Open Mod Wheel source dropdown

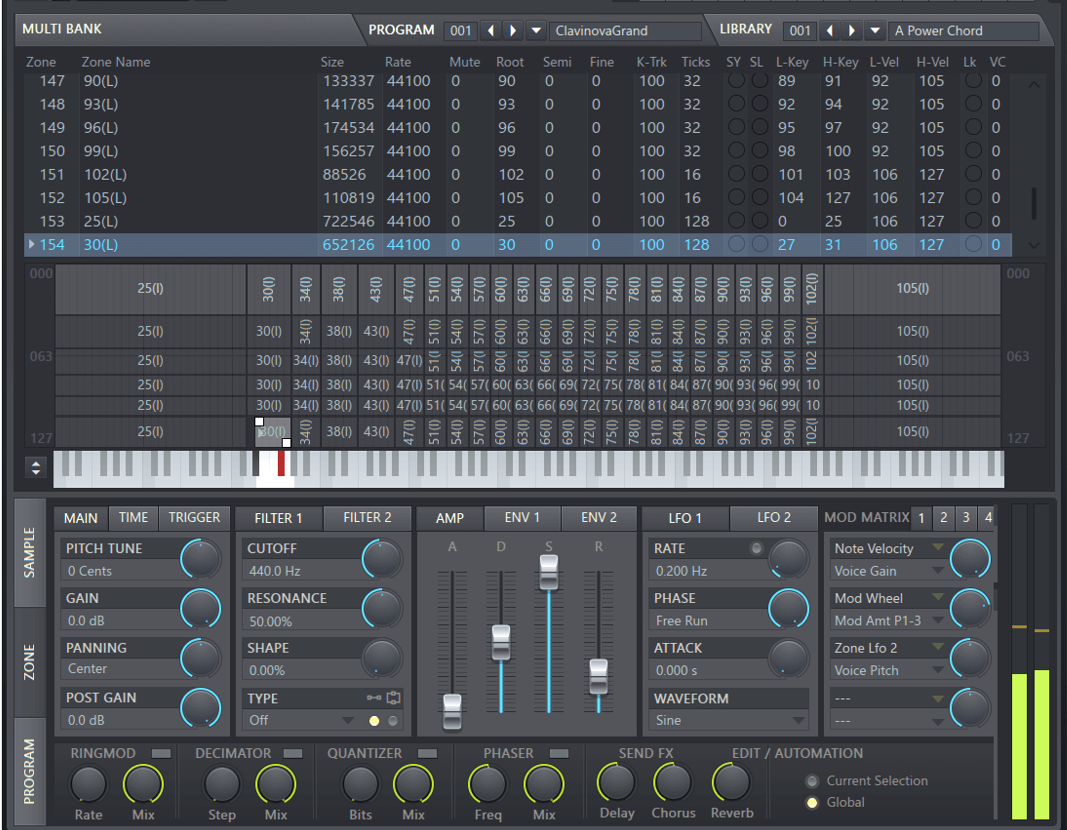click(938, 597)
